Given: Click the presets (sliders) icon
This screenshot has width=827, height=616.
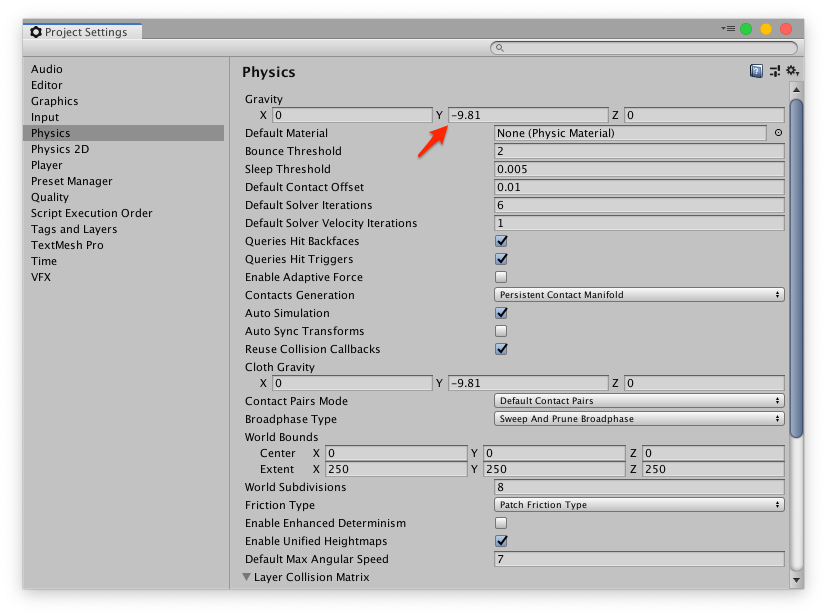Looking at the screenshot, I should pyautogui.click(x=772, y=71).
